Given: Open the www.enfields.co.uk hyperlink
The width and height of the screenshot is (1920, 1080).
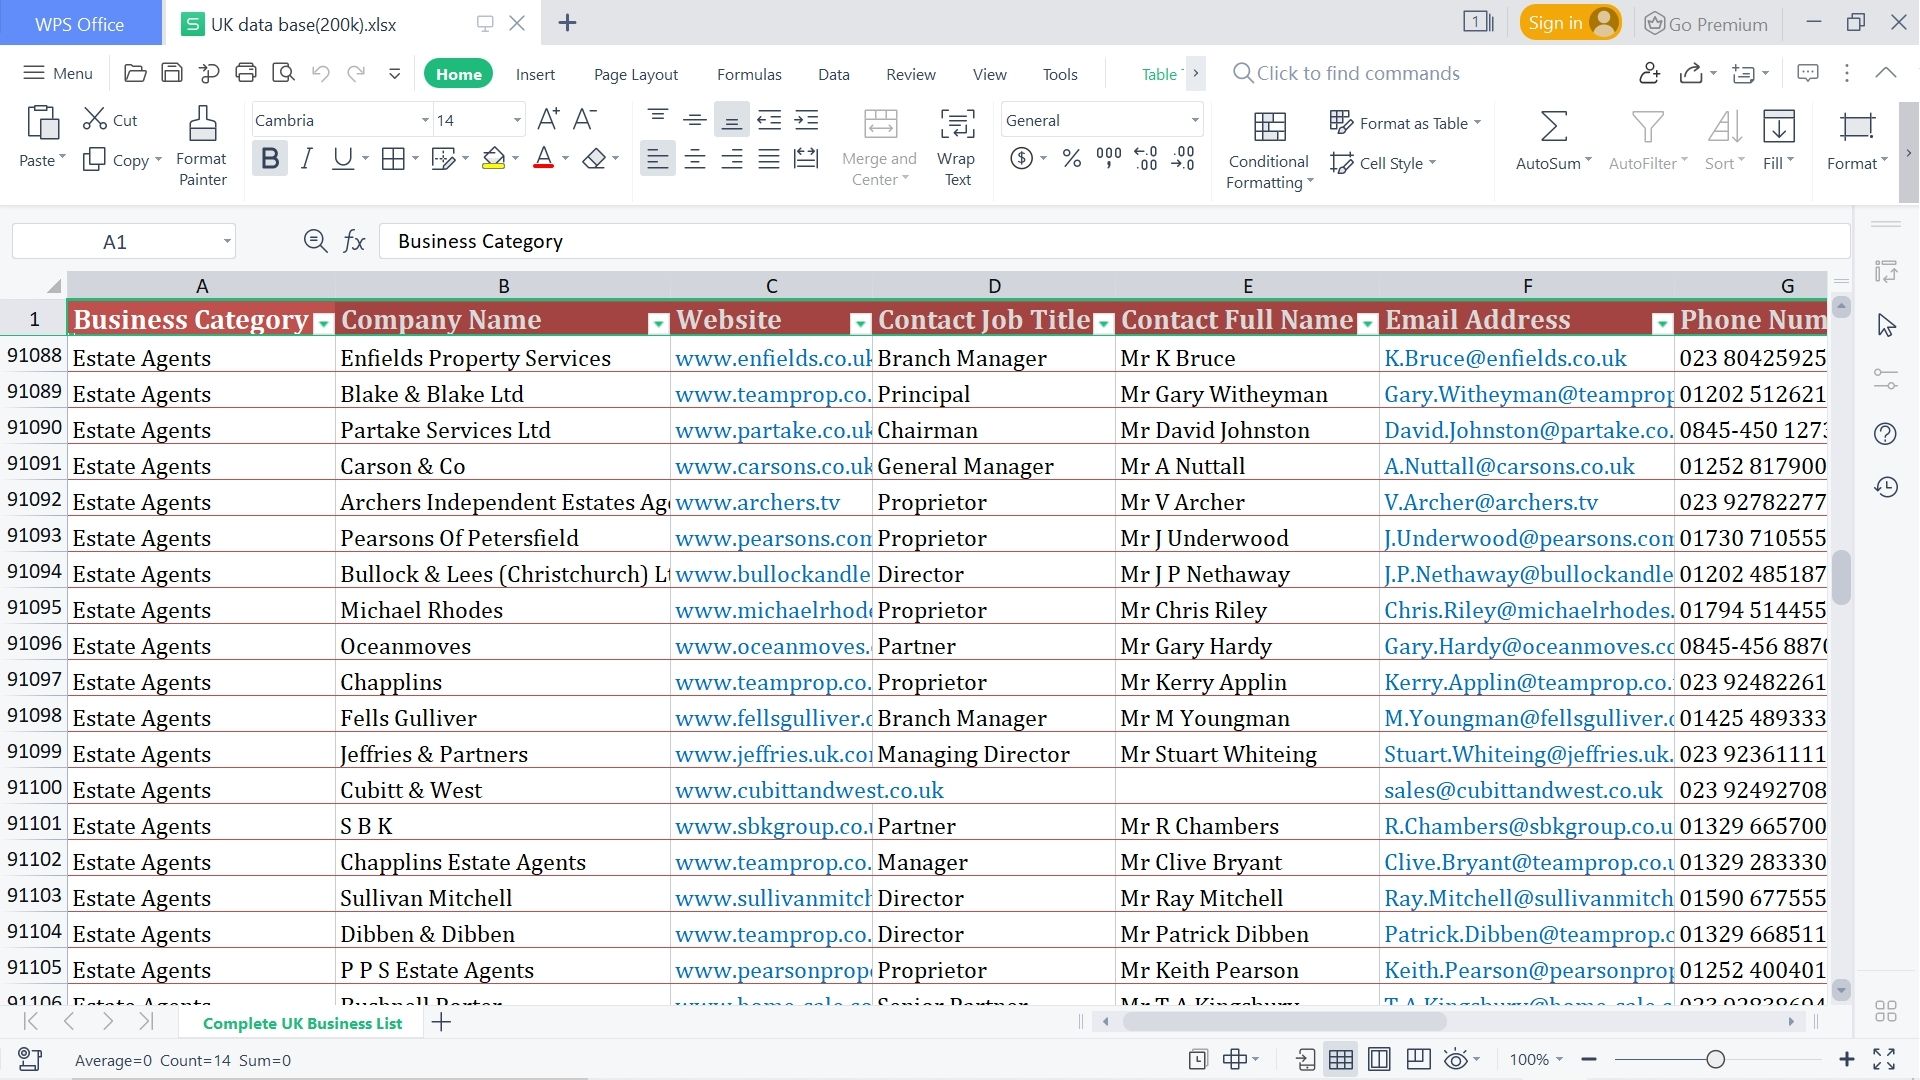Looking at the screenshot, I should tap(770, 357).
